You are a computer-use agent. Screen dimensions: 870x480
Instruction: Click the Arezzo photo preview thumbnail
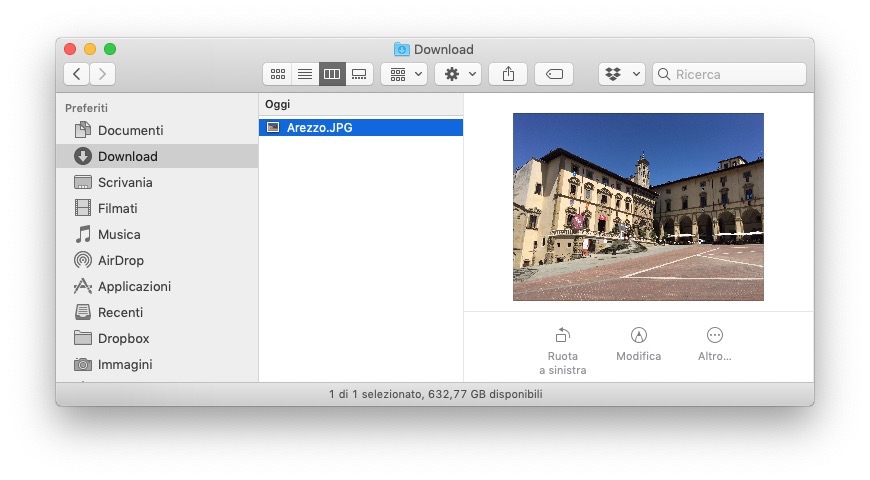click(x=638, y=207)
